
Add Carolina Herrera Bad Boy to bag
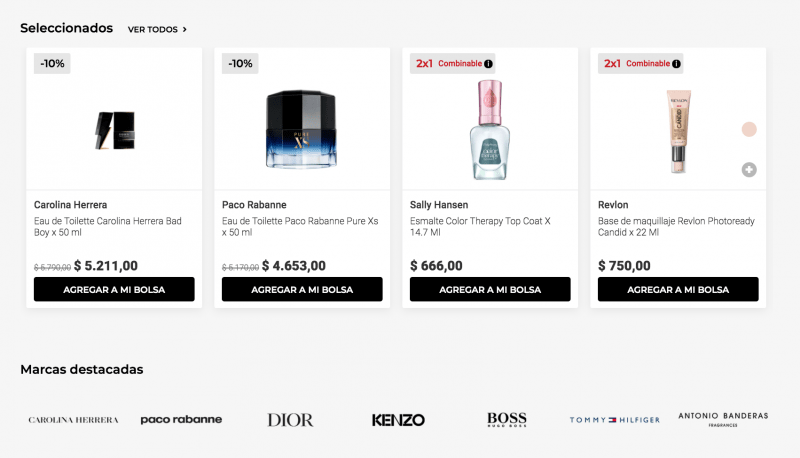114,290
